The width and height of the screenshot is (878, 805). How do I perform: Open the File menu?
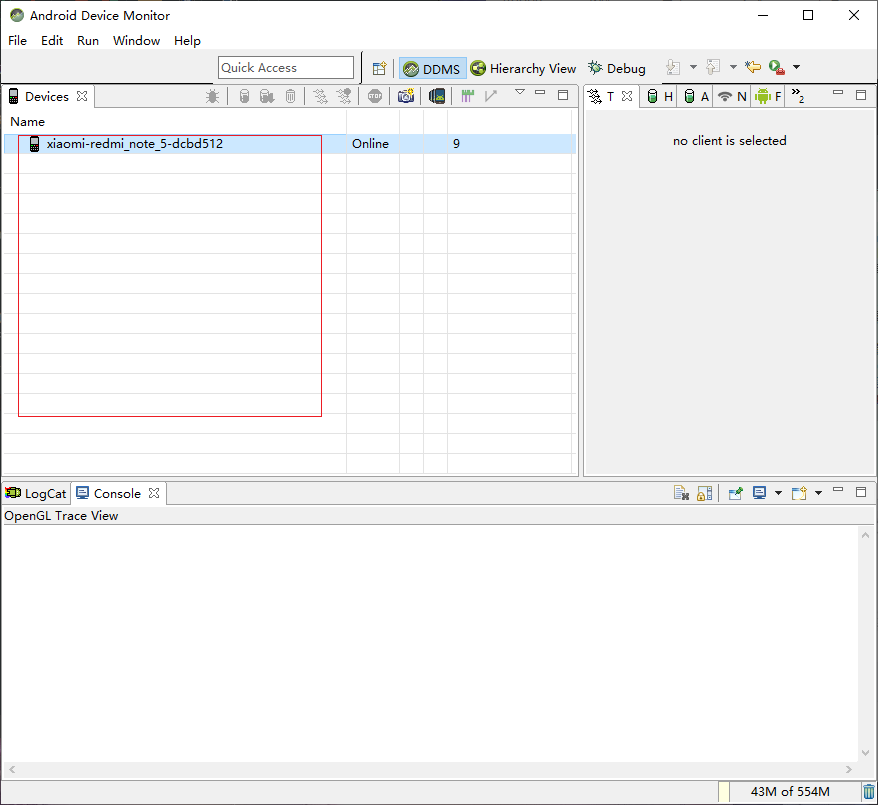click(17, 41)
